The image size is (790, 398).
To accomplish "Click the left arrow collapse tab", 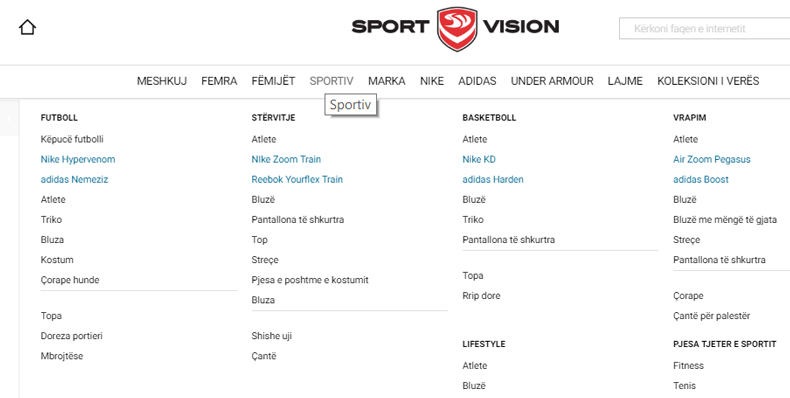I will (x=9, y=118).
